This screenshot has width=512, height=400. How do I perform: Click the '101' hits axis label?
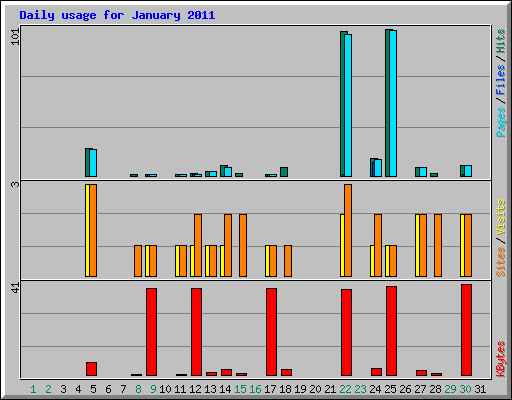coord(15,37)
